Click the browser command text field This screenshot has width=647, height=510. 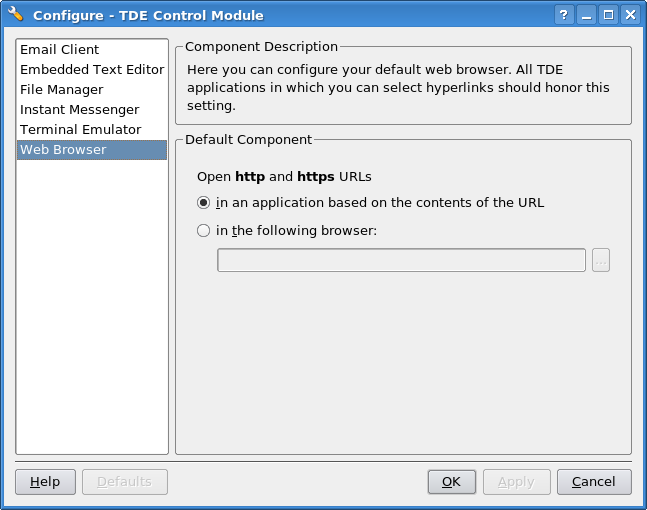click(401, 260)
